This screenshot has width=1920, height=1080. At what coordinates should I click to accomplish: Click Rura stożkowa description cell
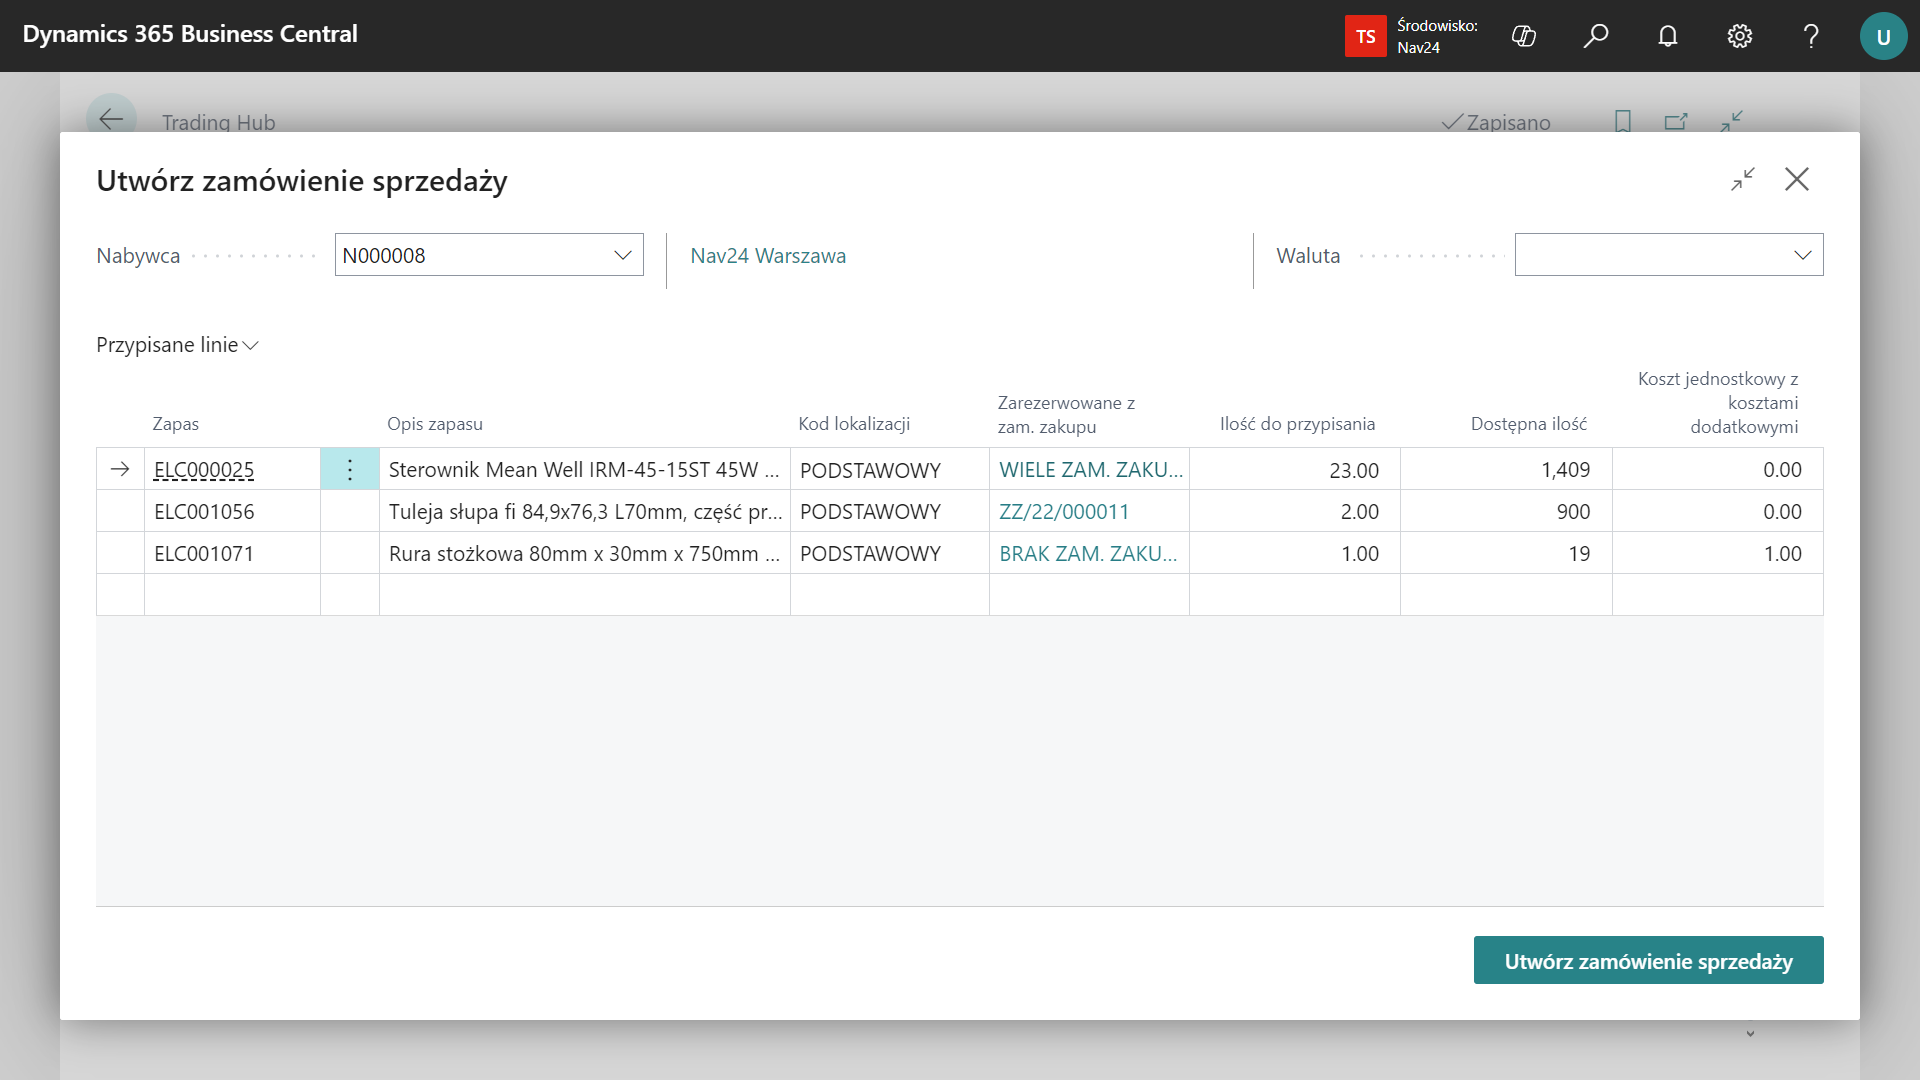click(x=584, y=553)
